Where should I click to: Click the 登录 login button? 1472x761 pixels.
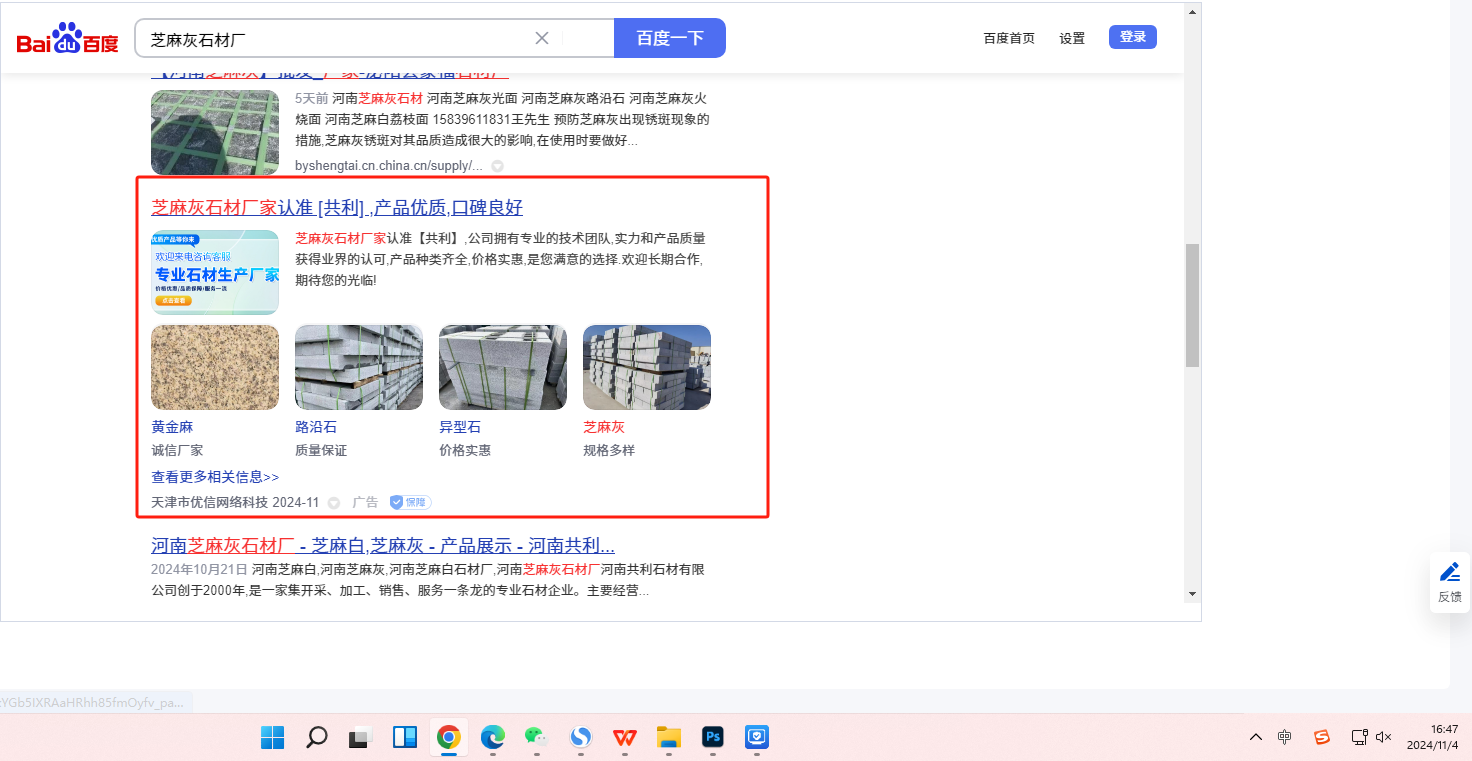click(1133, 37)
